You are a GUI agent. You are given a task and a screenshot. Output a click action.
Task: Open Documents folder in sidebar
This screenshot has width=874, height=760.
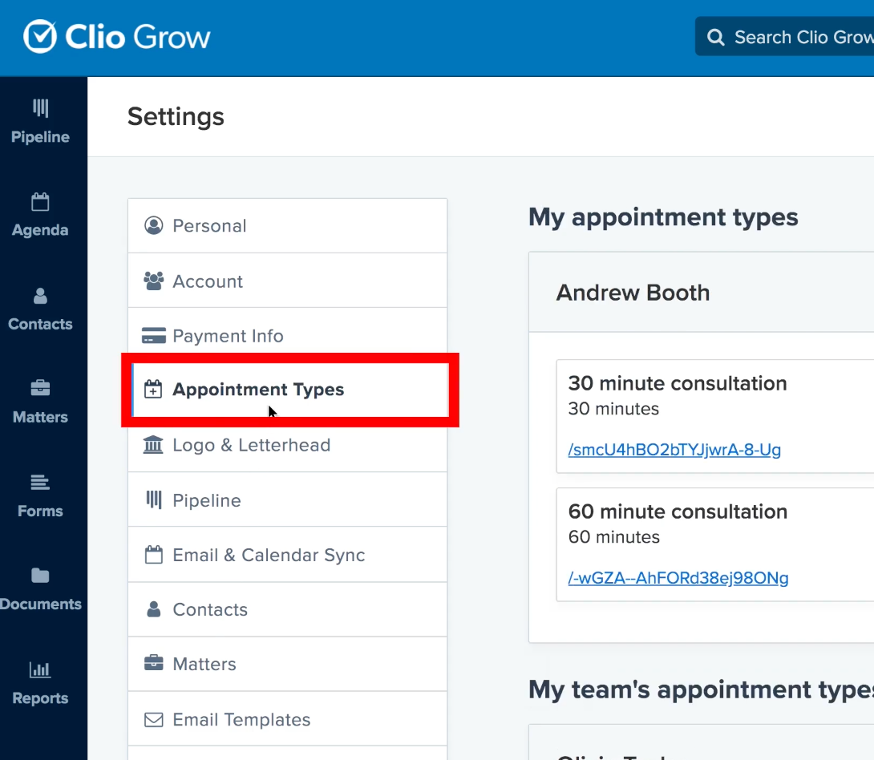coord(40,589)
